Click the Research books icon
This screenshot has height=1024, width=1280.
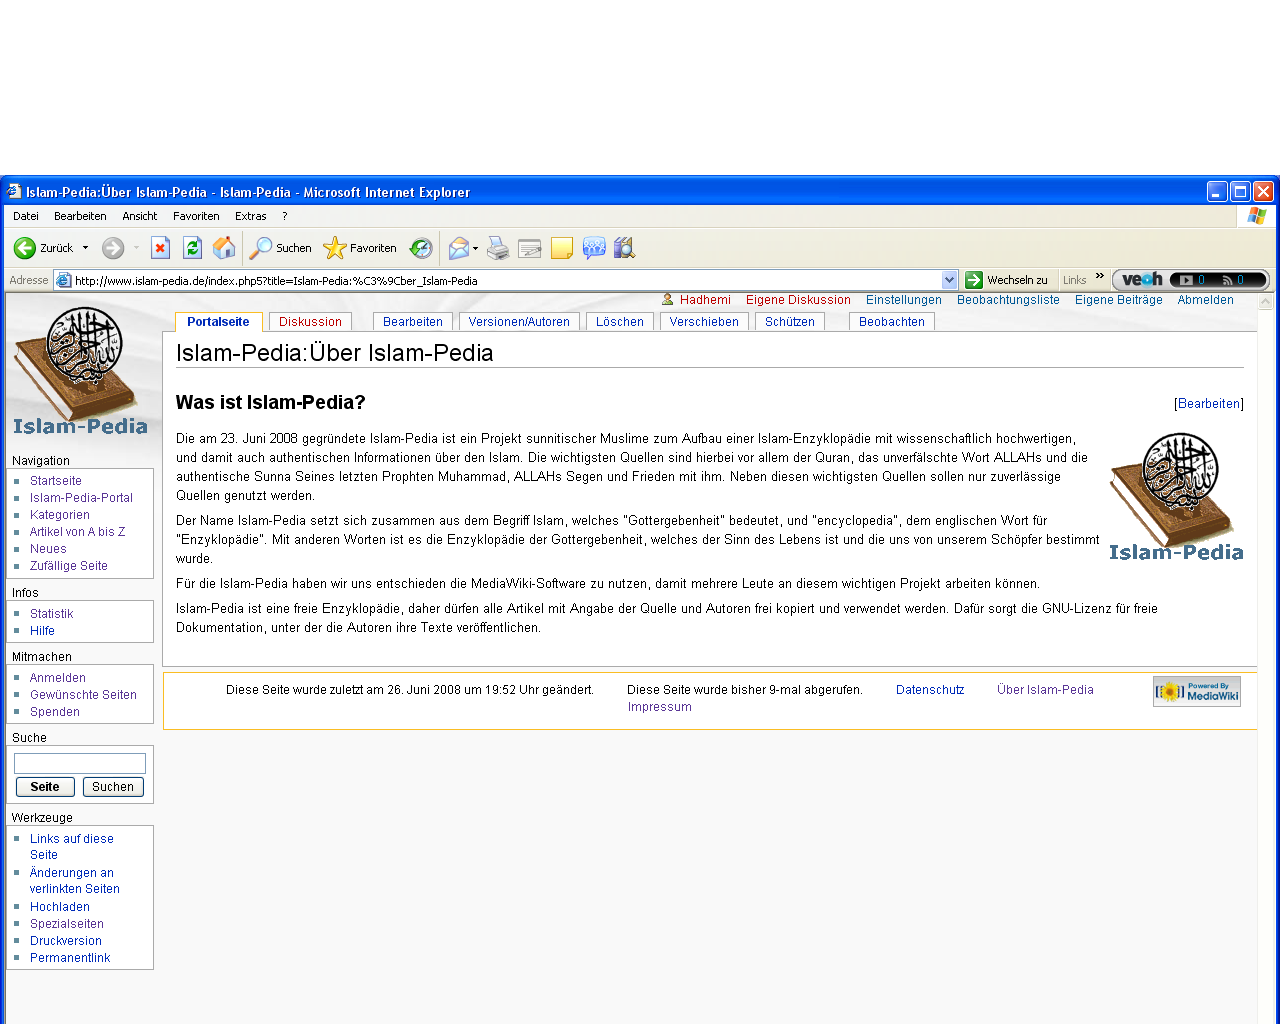625,248
